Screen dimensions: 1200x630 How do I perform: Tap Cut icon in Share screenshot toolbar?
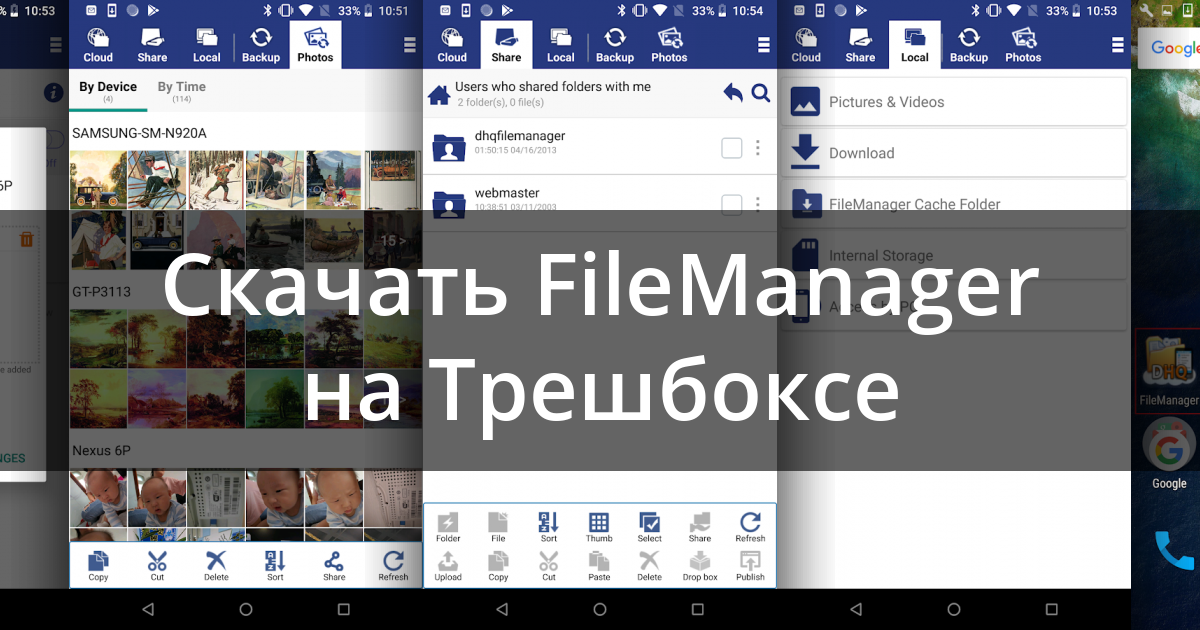point(549,566)
